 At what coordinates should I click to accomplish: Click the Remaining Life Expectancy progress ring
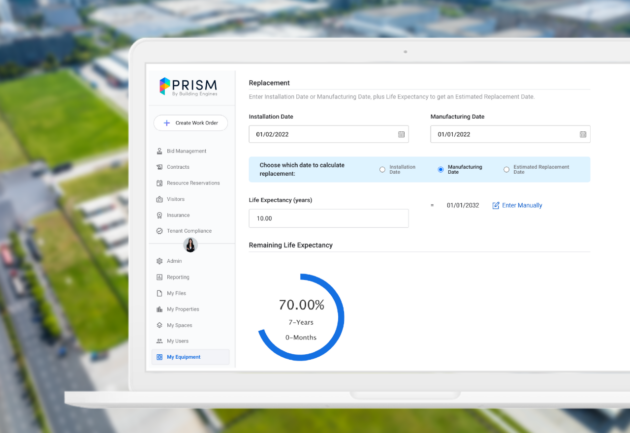pos(301,316)
